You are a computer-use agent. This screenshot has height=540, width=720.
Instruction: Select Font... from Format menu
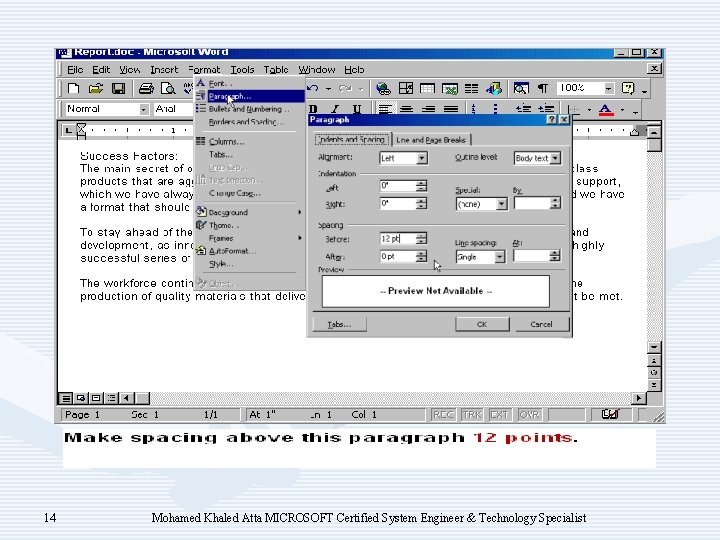coord(249,84)
